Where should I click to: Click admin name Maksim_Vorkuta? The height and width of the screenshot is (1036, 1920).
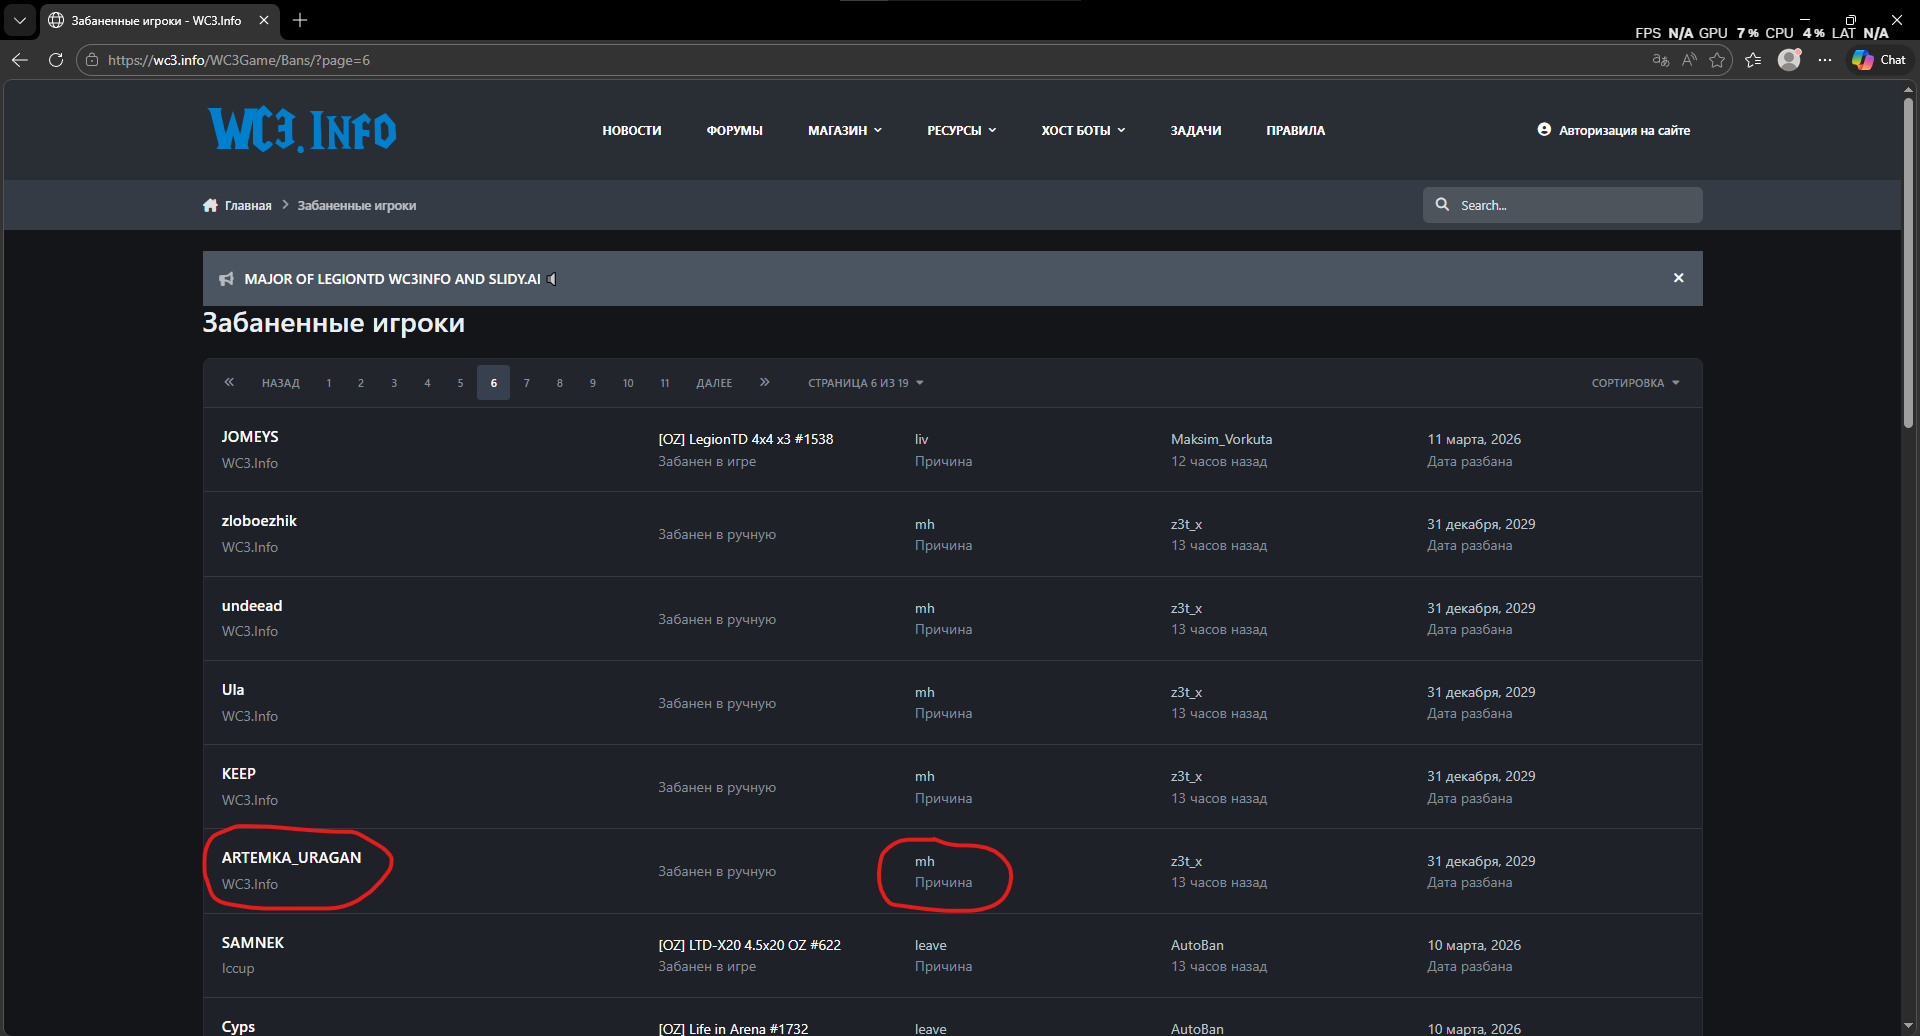1221,439
